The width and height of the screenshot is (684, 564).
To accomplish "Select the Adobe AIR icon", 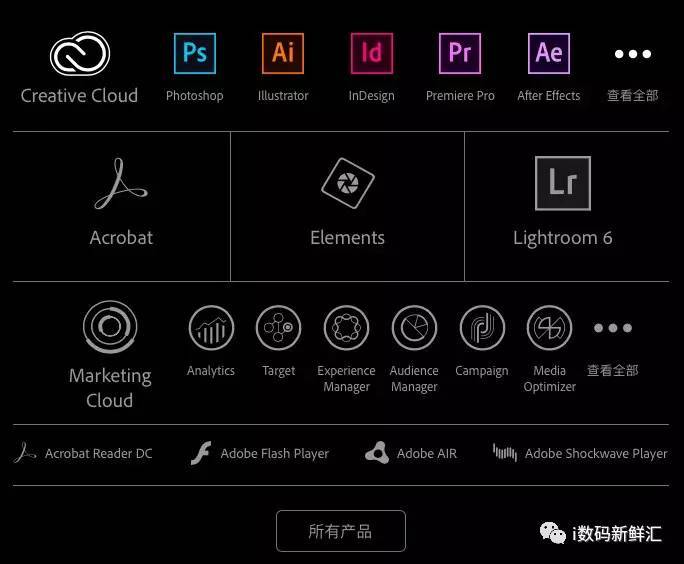I will 377,453.
